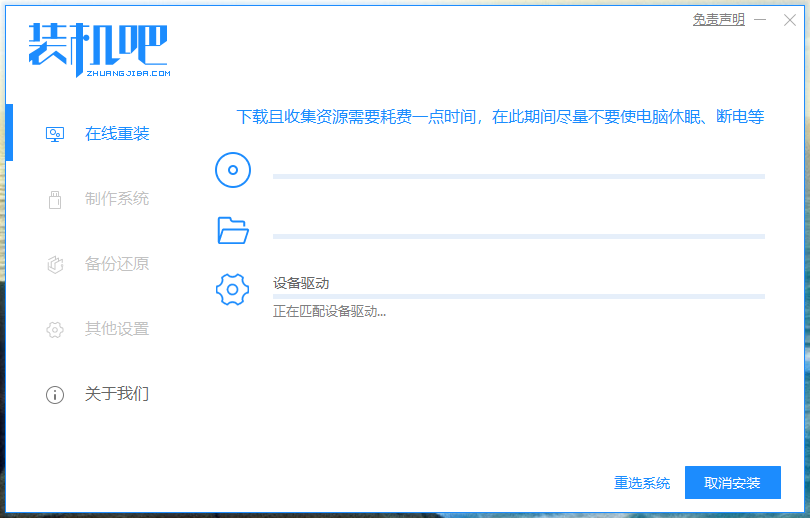Click the backup icon beside 备份还原
The image size is (810, 518).
point(55,264)
